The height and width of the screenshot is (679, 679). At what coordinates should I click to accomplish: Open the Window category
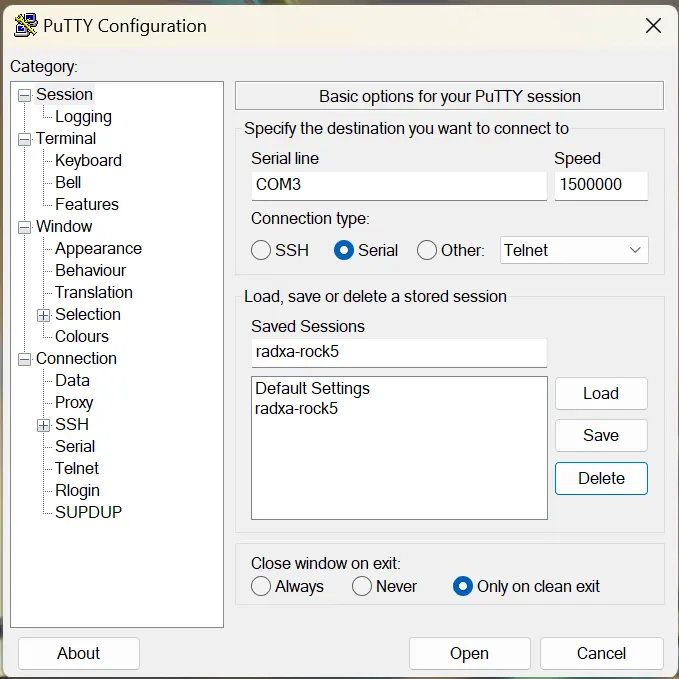(64, 226)
